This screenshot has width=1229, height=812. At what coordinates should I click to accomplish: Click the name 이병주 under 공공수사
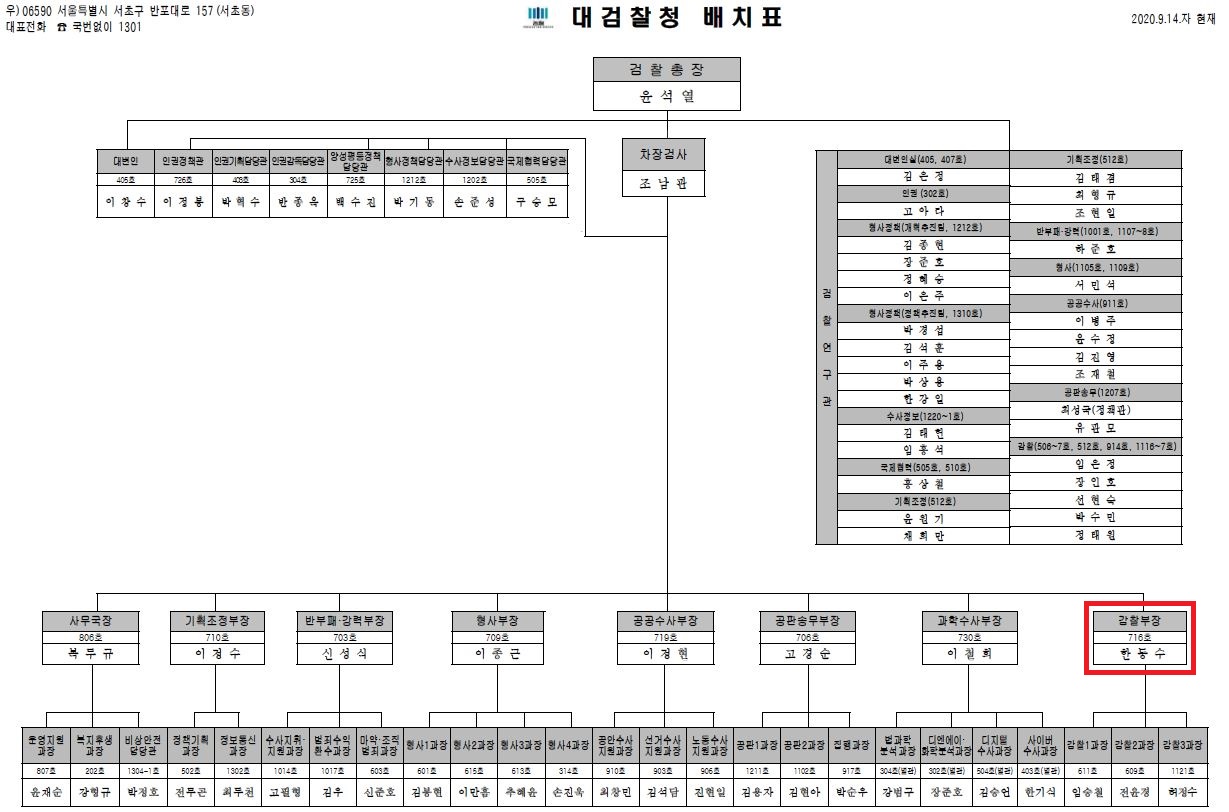[x=1095, y=320]
